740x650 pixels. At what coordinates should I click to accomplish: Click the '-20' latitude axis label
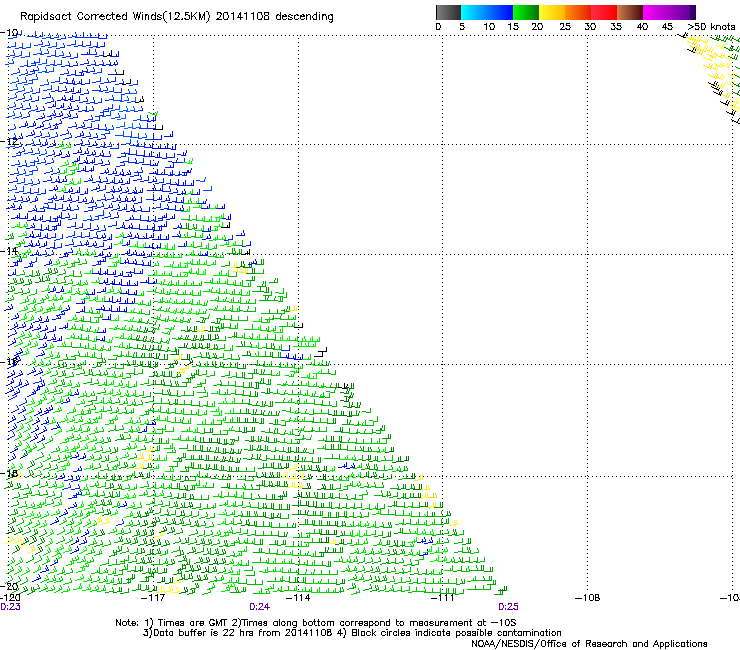pos(9,586)
